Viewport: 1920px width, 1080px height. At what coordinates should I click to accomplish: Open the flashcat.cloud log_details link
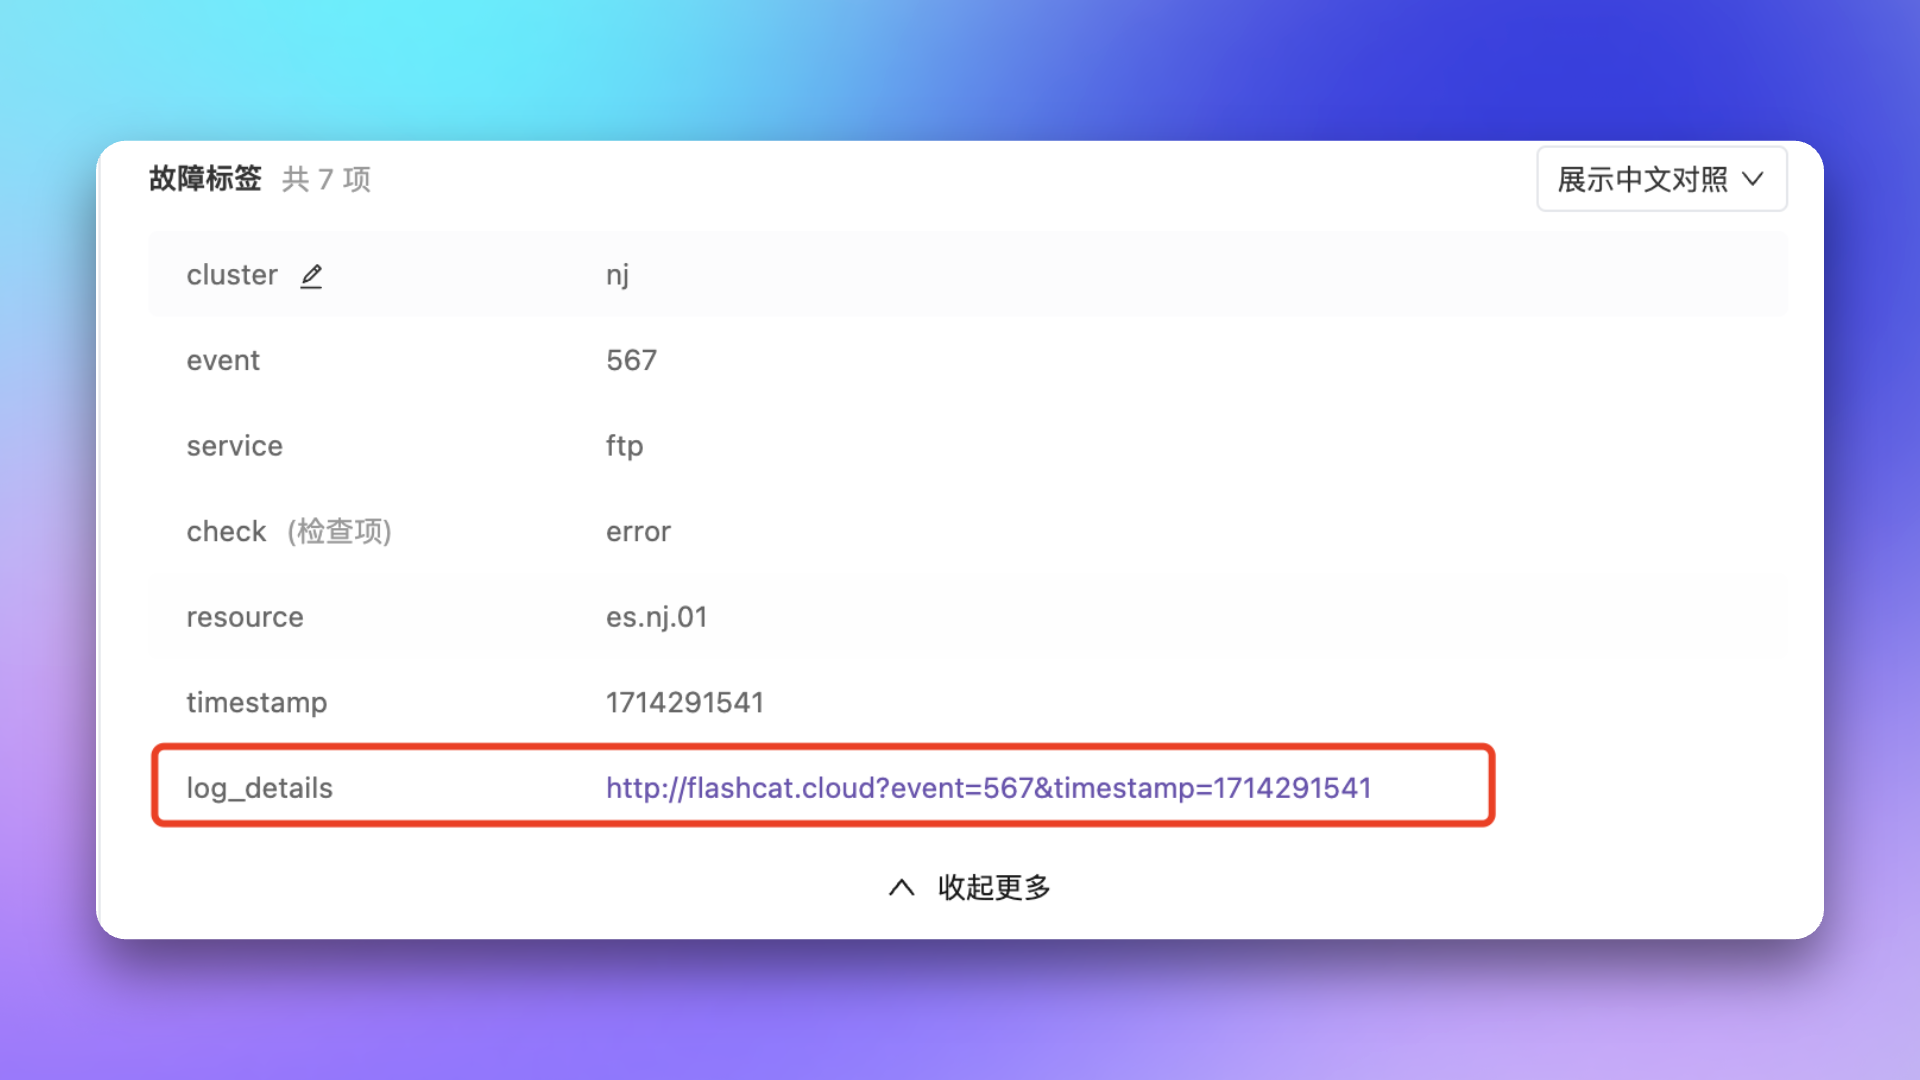(988, 788)
